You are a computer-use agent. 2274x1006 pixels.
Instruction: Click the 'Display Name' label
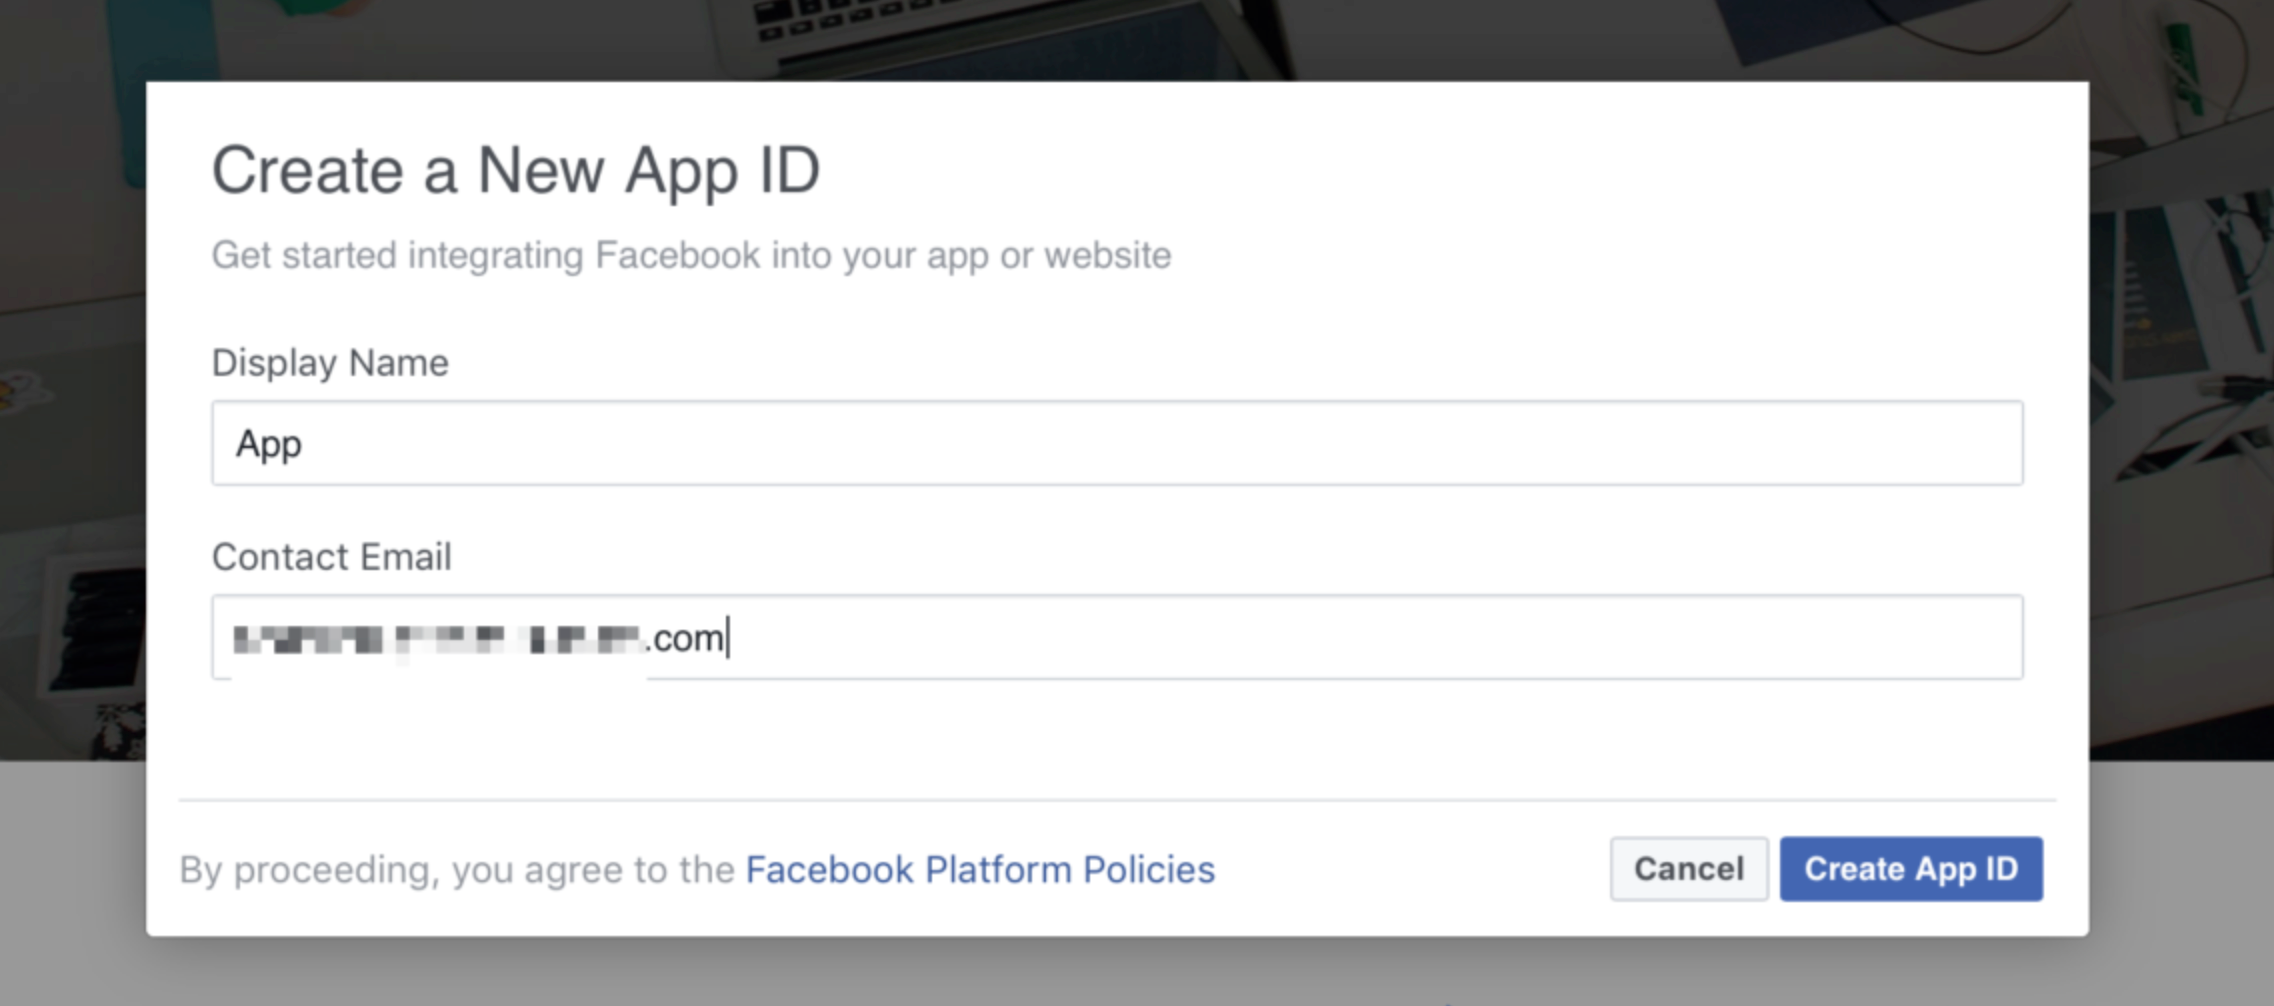click(x=330, y=363)
